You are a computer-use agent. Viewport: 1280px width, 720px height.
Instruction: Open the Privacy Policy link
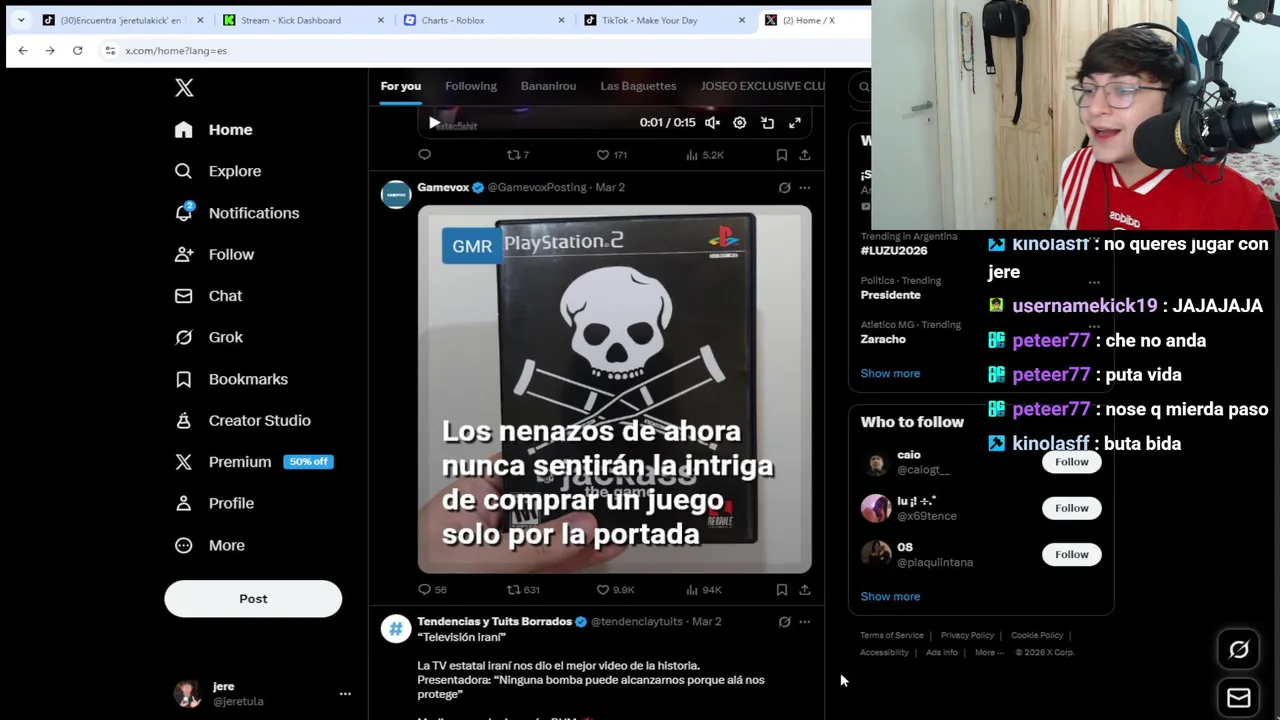tap(967, 635)
